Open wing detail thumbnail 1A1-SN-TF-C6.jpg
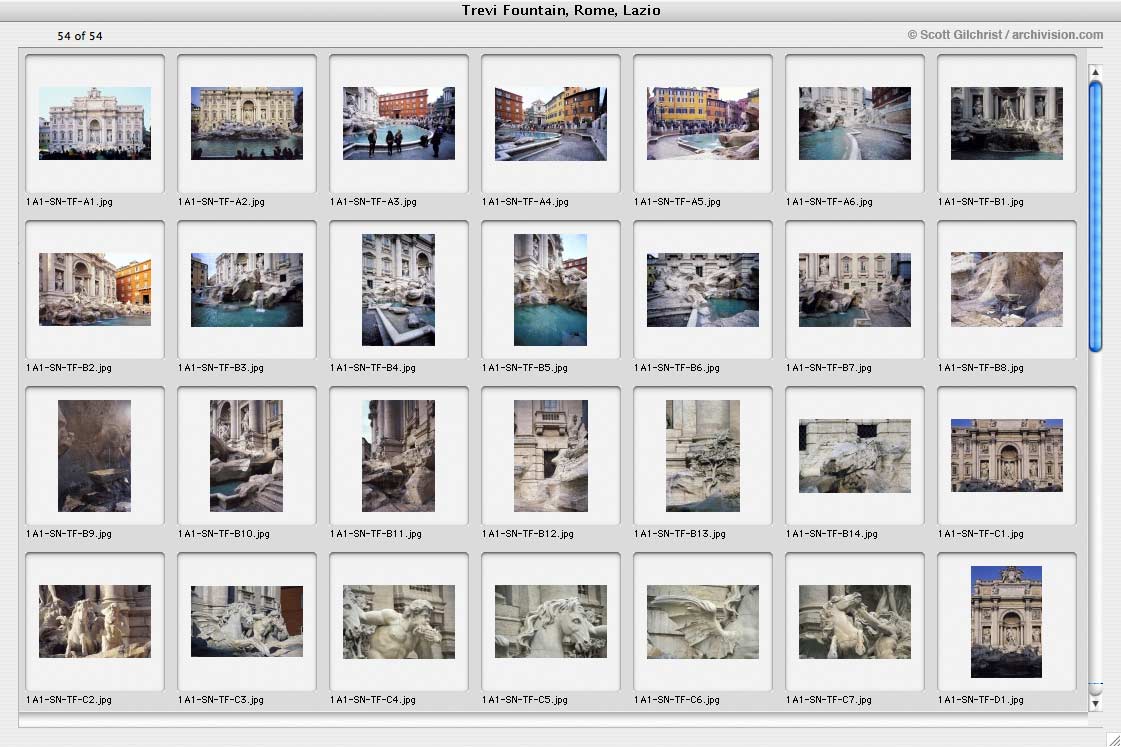Image resolution: width=1121 pixels, height=747 pixels. [703, 622]
